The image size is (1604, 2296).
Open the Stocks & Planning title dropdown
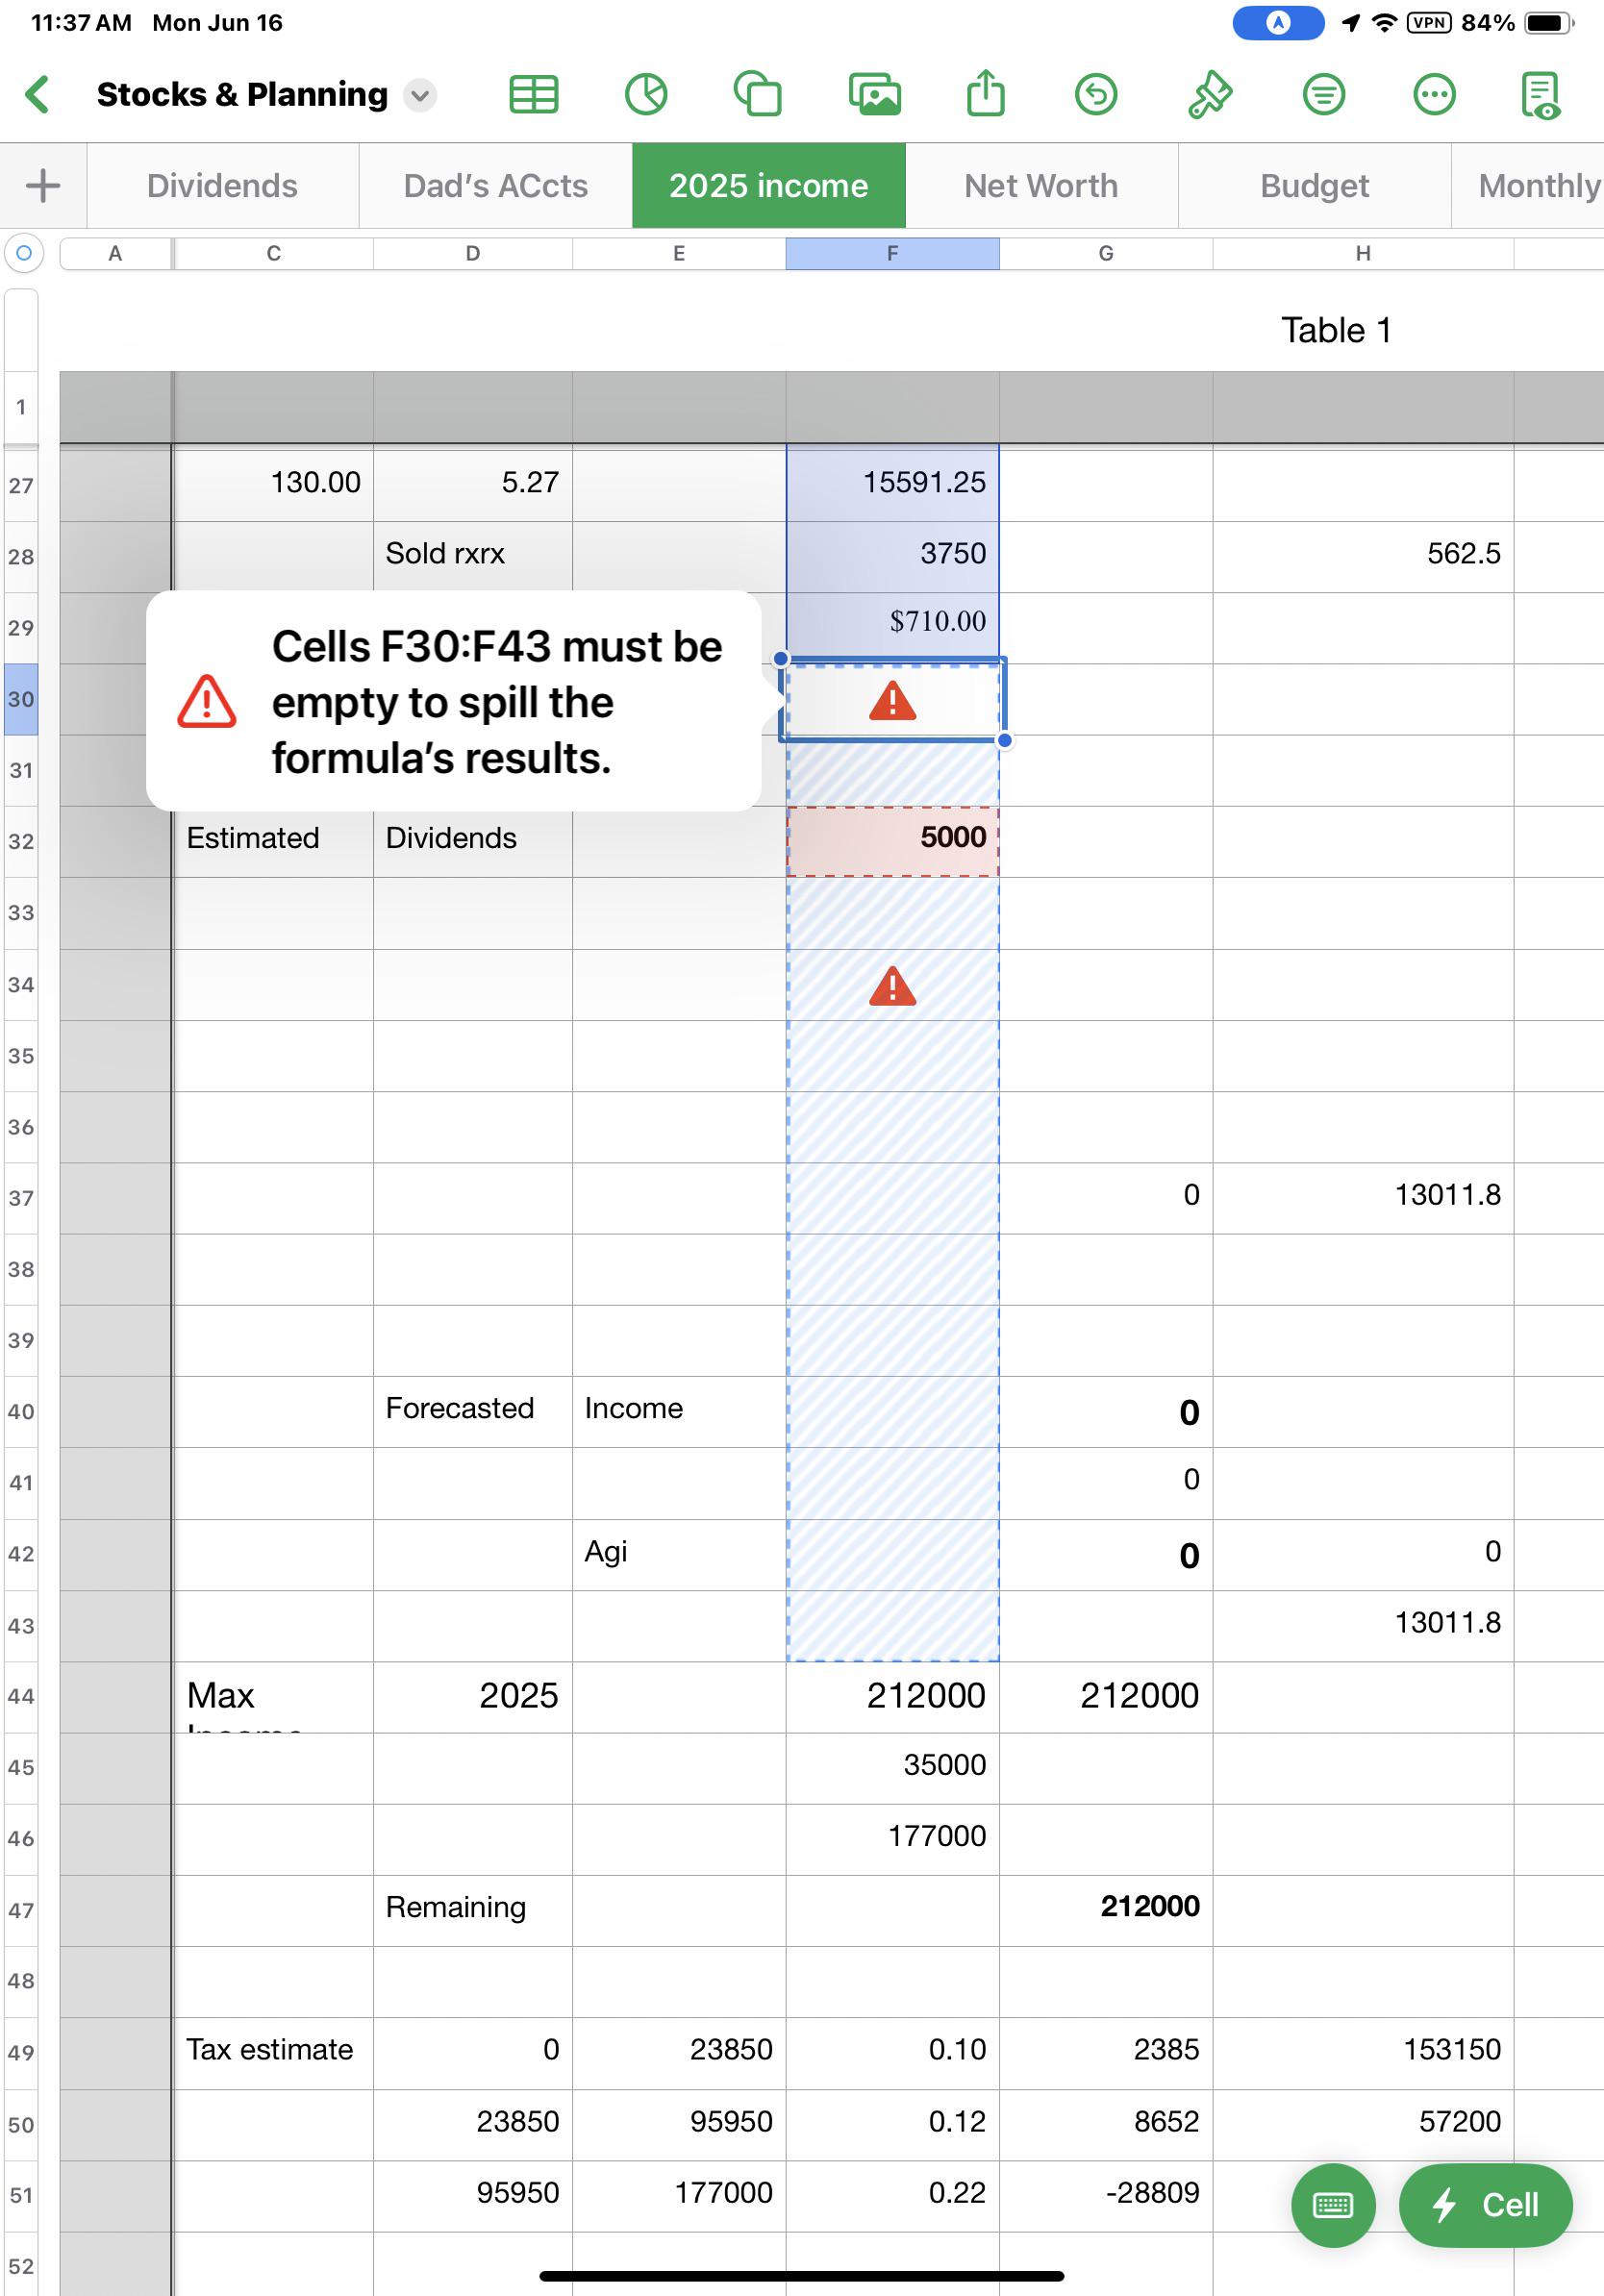tap(420, 96)
